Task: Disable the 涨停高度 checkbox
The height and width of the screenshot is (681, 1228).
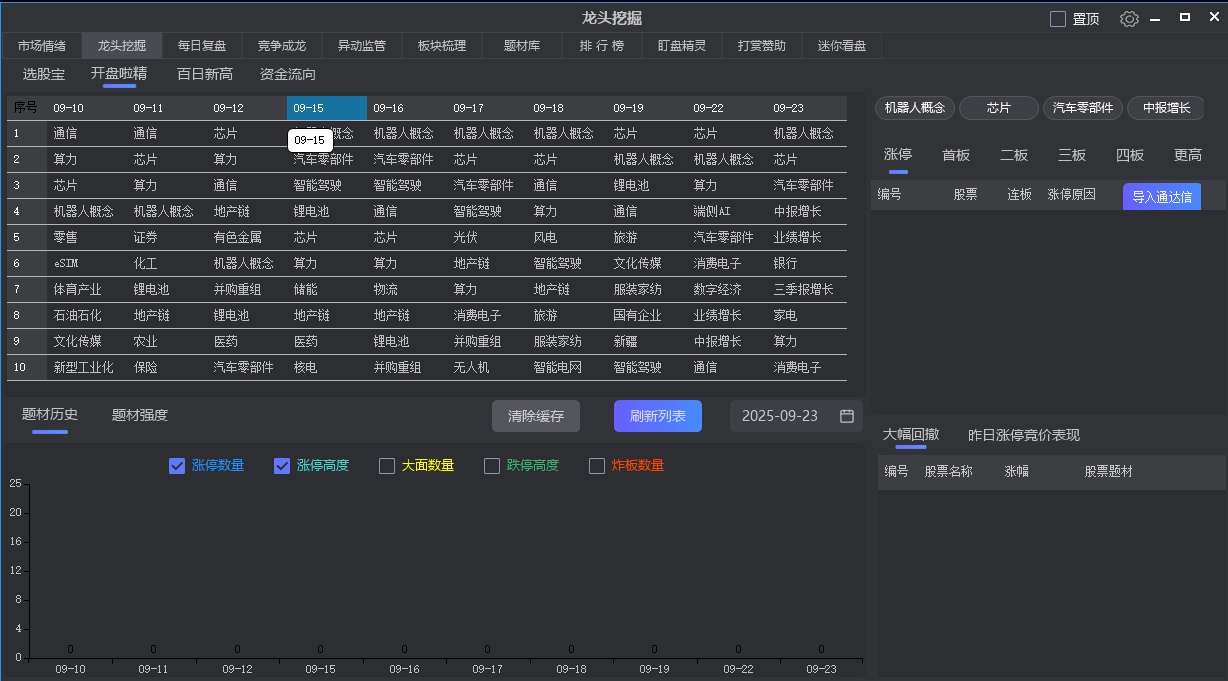Action: click(x=282, y=465)
